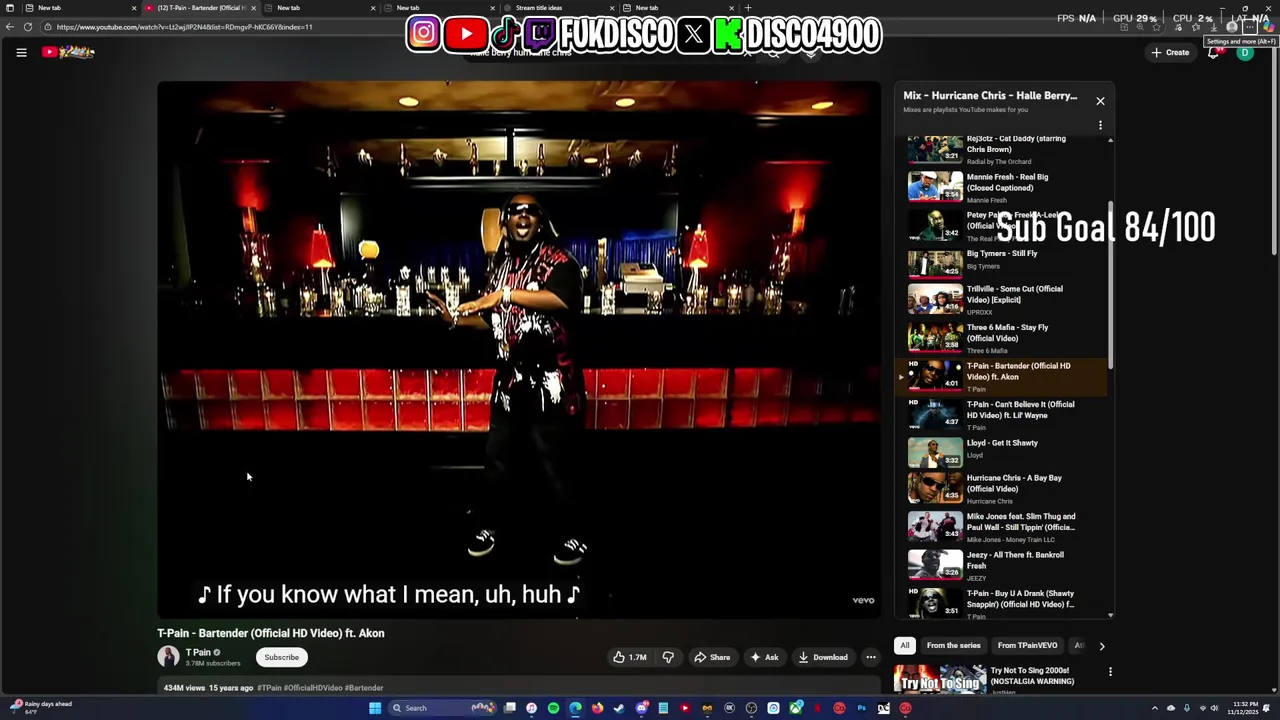
Task: Subscribe to the T Pain channel
Action: tap(281, 657)
